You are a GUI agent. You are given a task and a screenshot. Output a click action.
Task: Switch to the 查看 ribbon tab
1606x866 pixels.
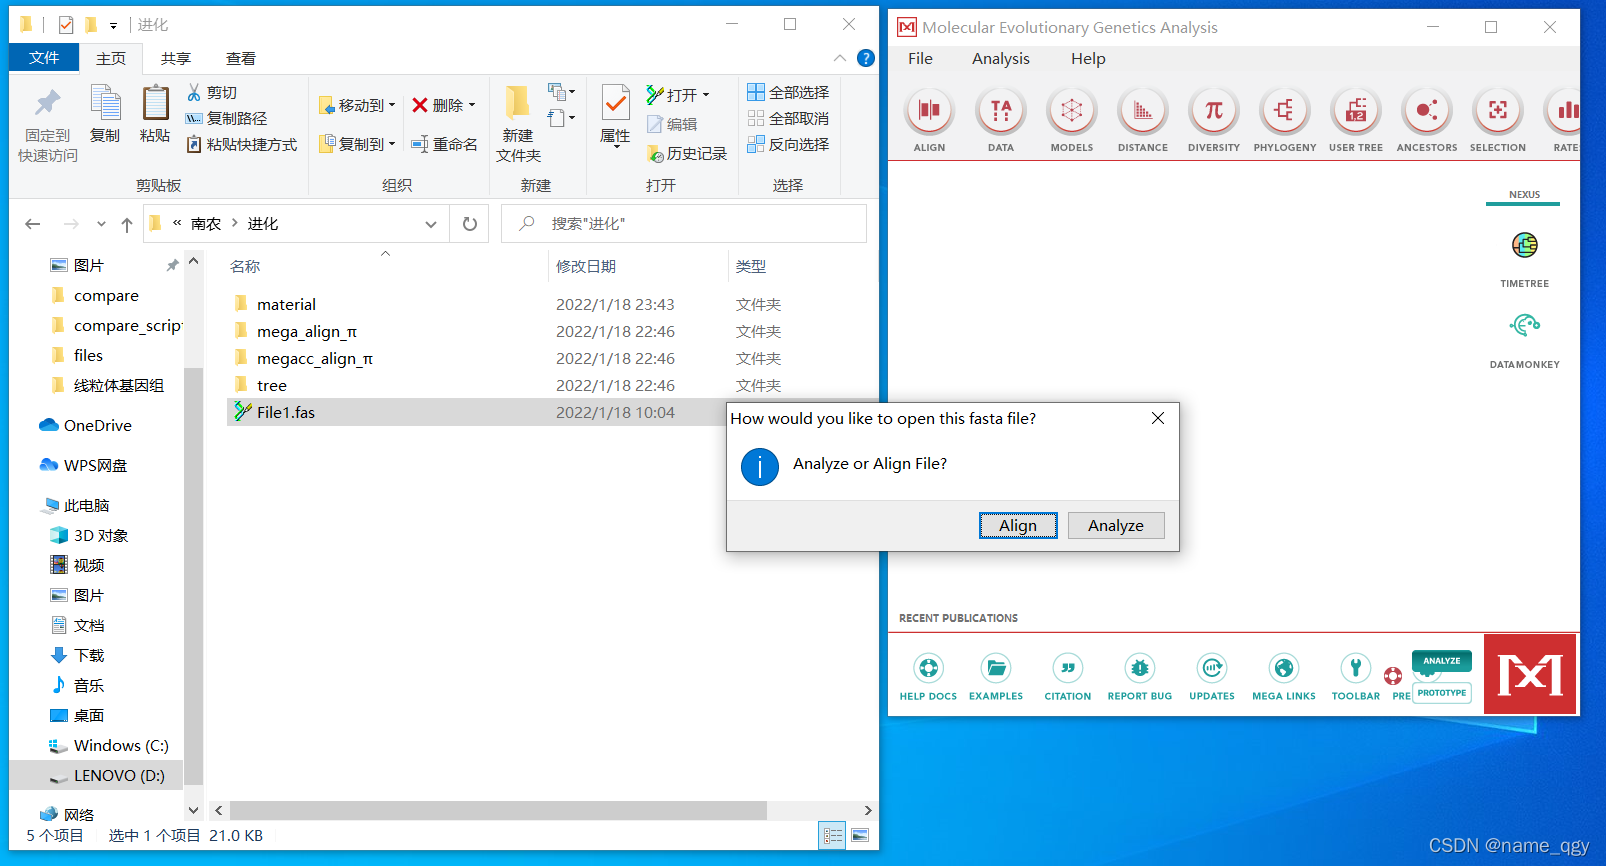pos(241,59)
